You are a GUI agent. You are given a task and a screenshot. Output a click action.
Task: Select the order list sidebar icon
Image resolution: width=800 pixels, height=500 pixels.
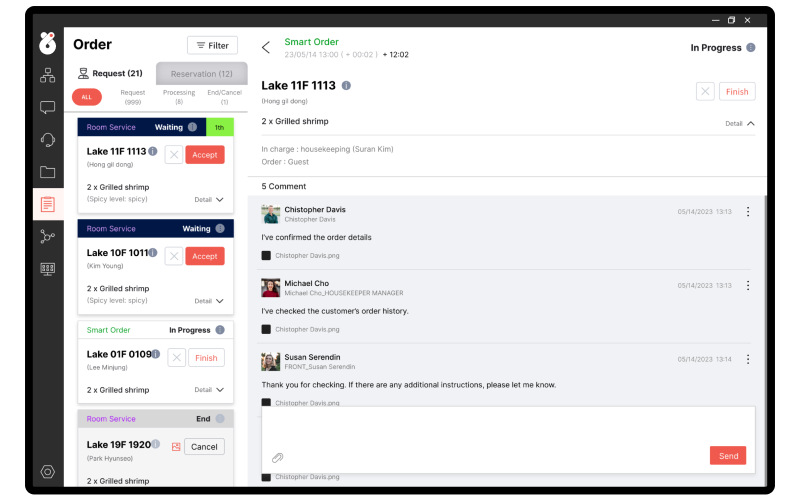[47, 204]
